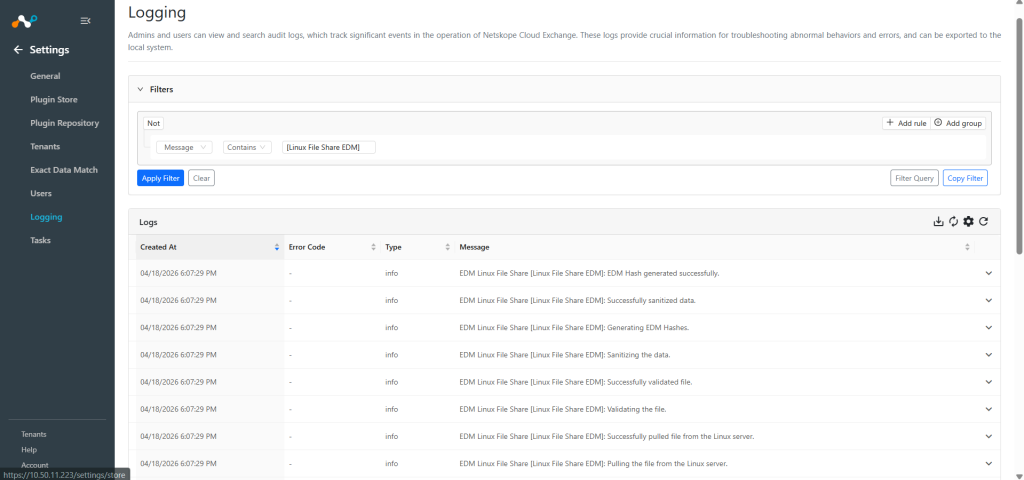Screen dimensions: 1024x480
Task: Click the Error Code column header
Action: (x=332, y=248)
